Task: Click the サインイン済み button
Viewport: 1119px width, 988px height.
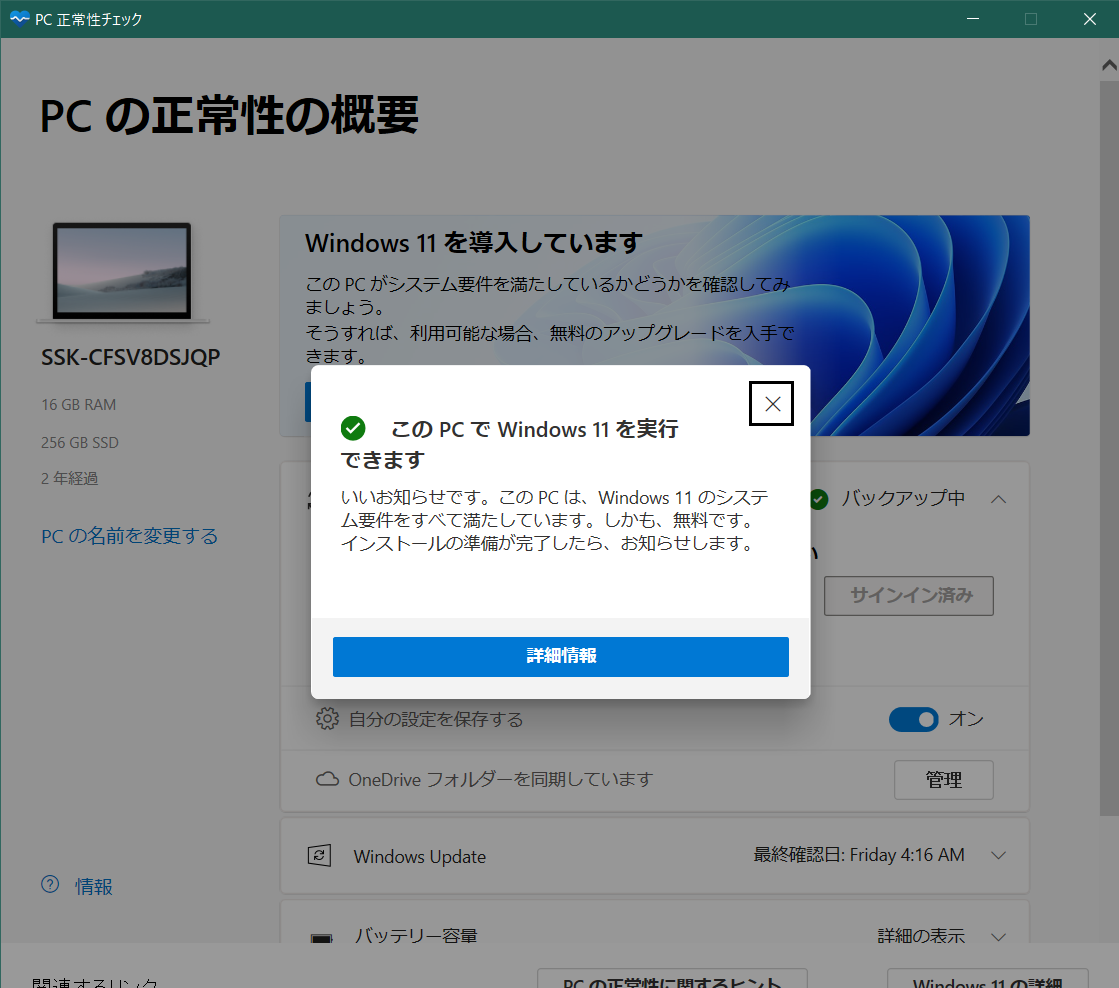Action: point(908,595)
